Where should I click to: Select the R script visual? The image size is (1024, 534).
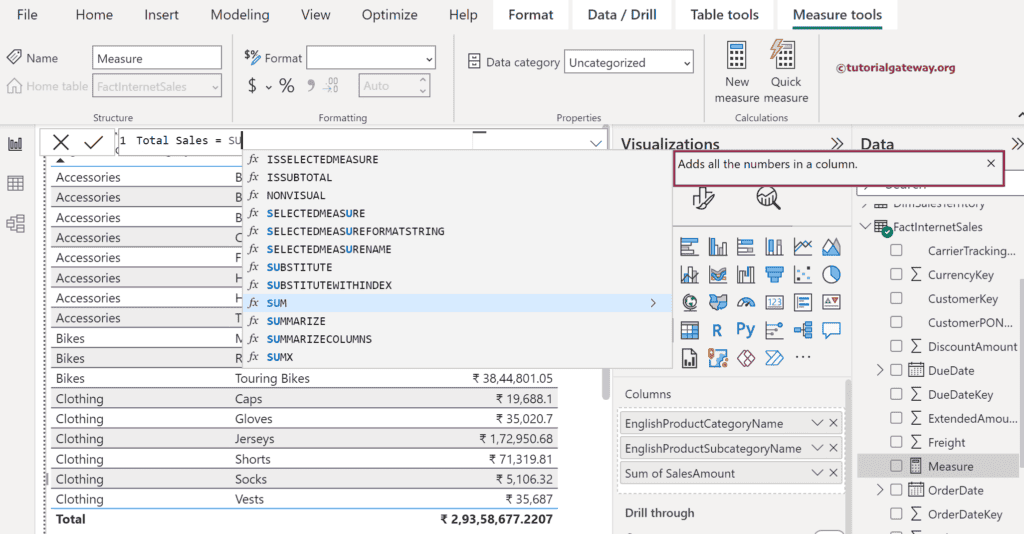(718, 330)
